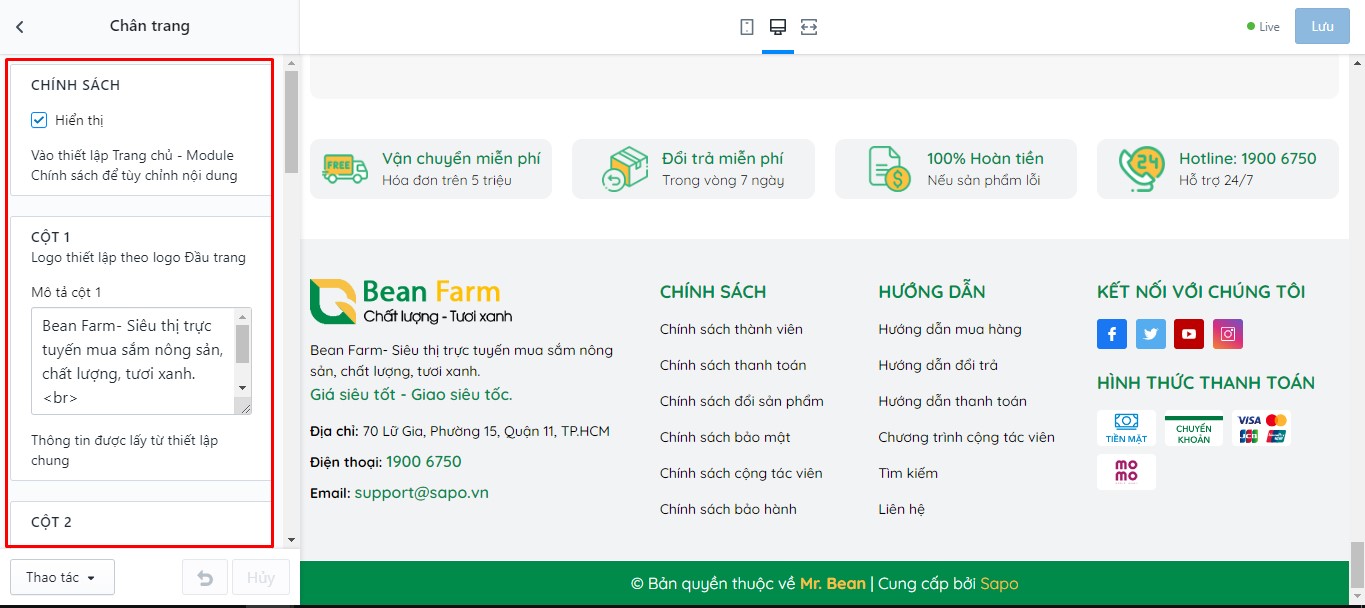Viewport: 1365px width, 608px height.
Task: Open Chính sách cộng tác viên link
Action: pos(741,473)
